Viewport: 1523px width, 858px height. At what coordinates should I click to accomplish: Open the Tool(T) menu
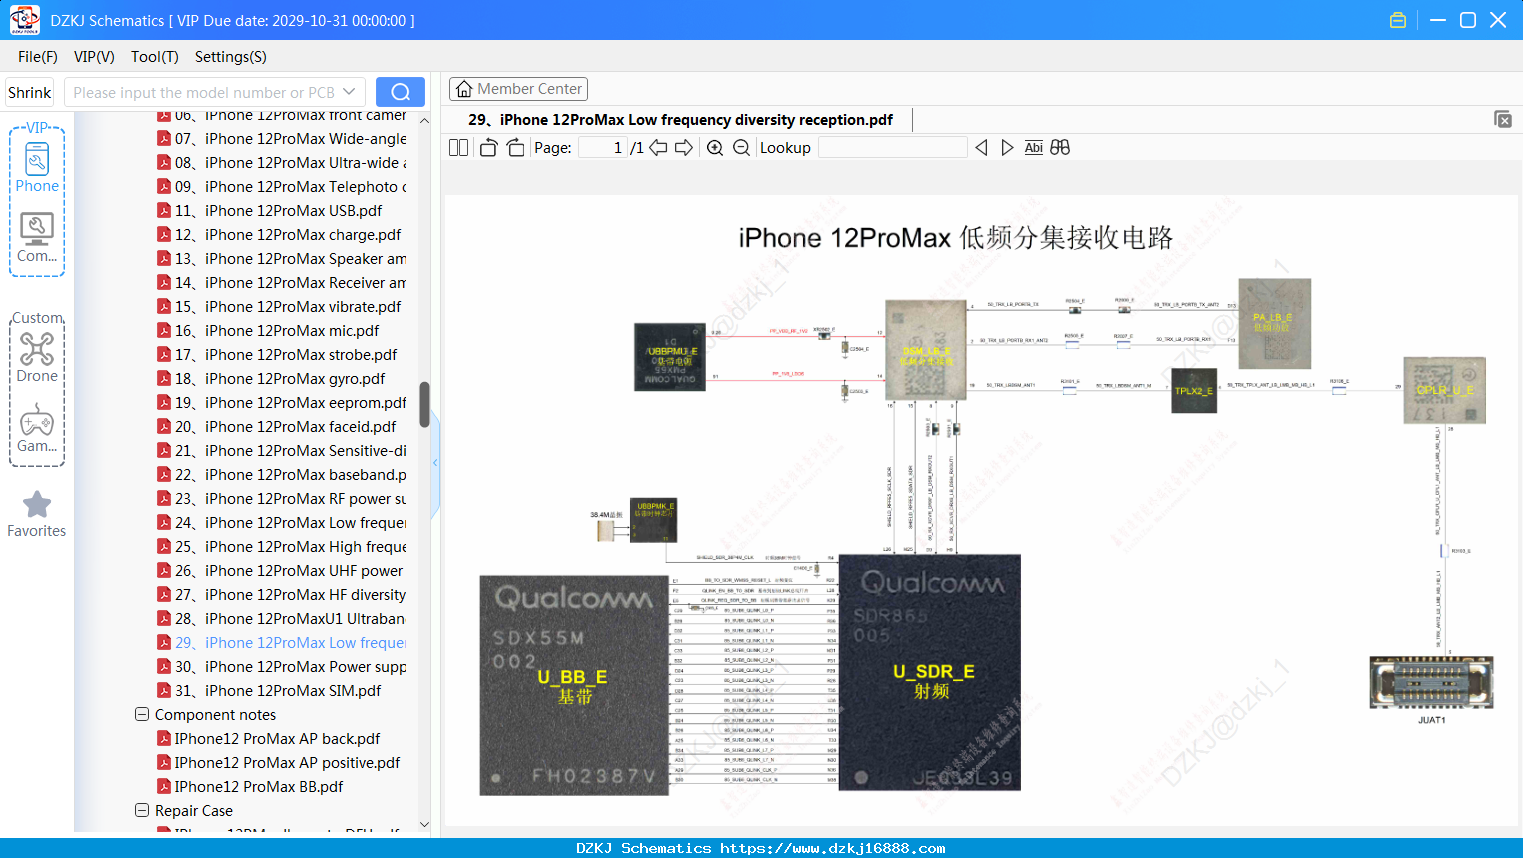coord(155,57)
